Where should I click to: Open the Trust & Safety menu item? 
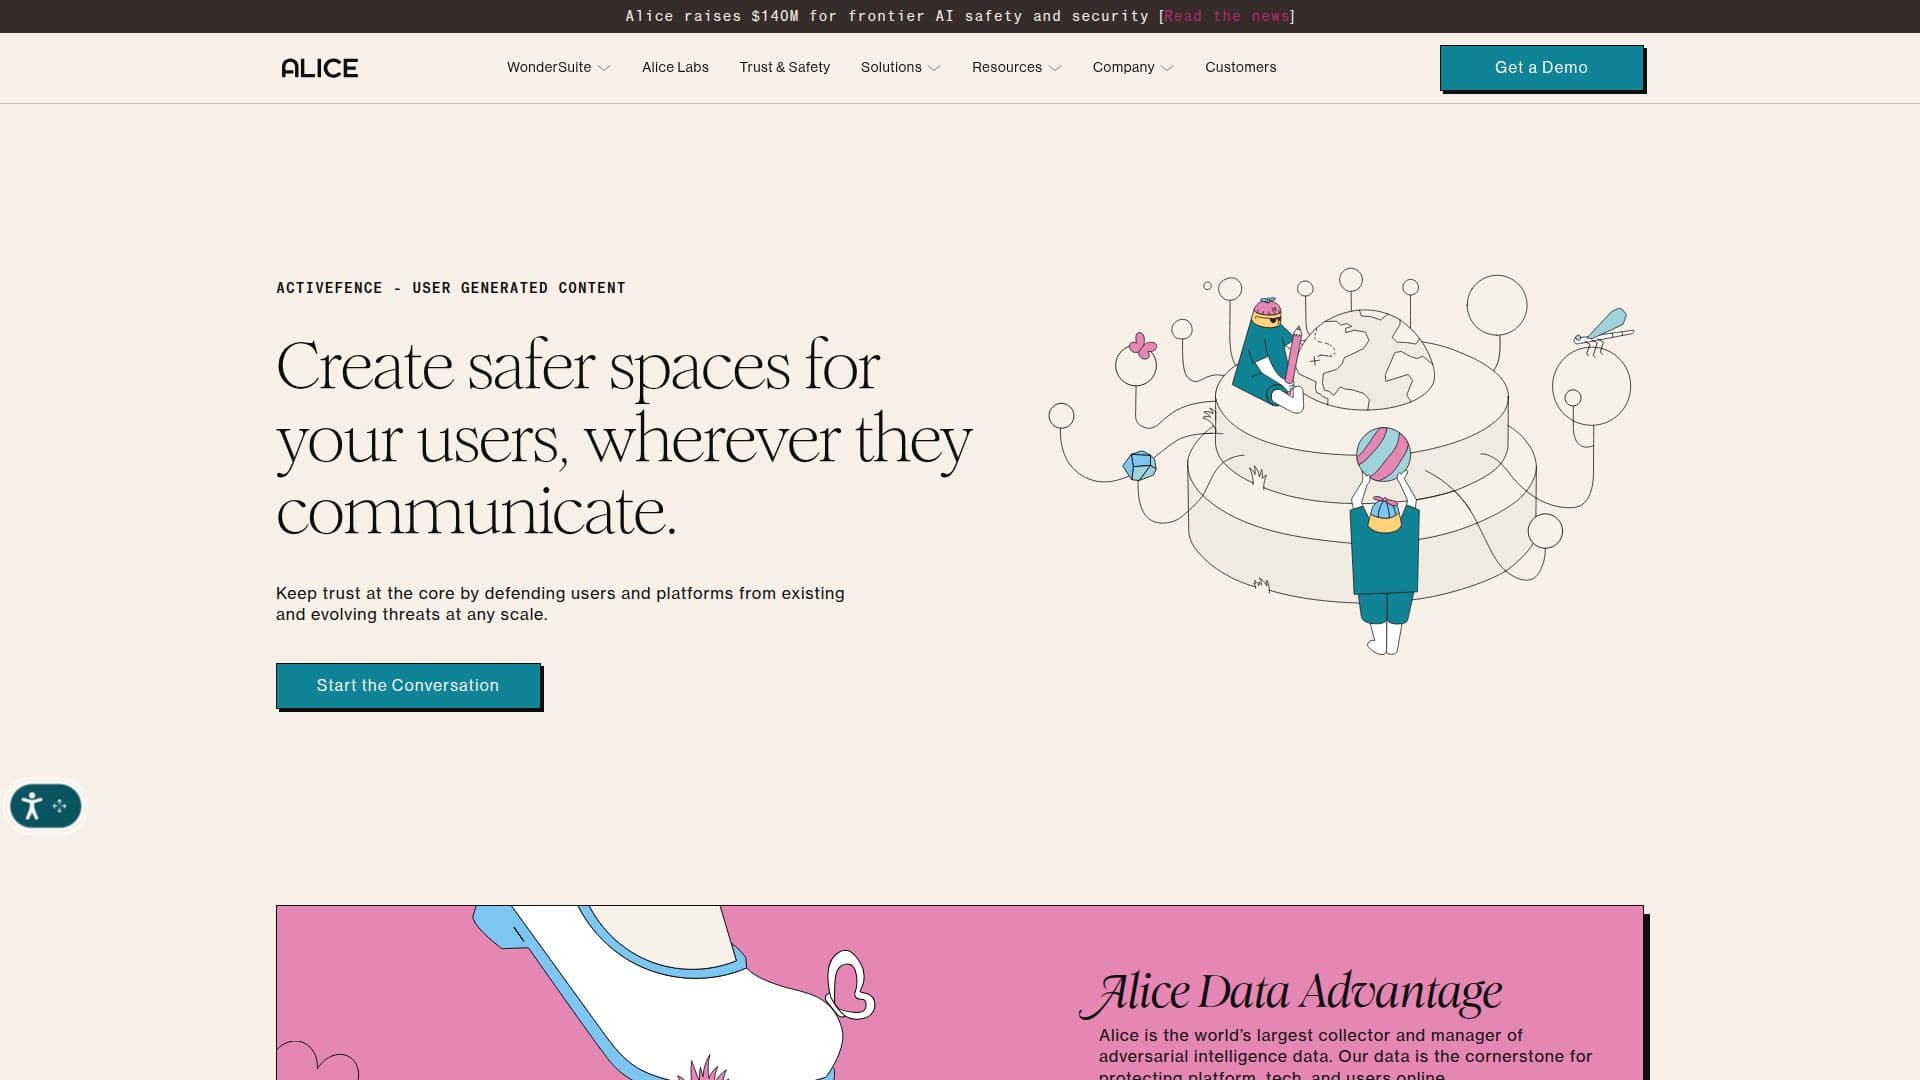(785, 67)
